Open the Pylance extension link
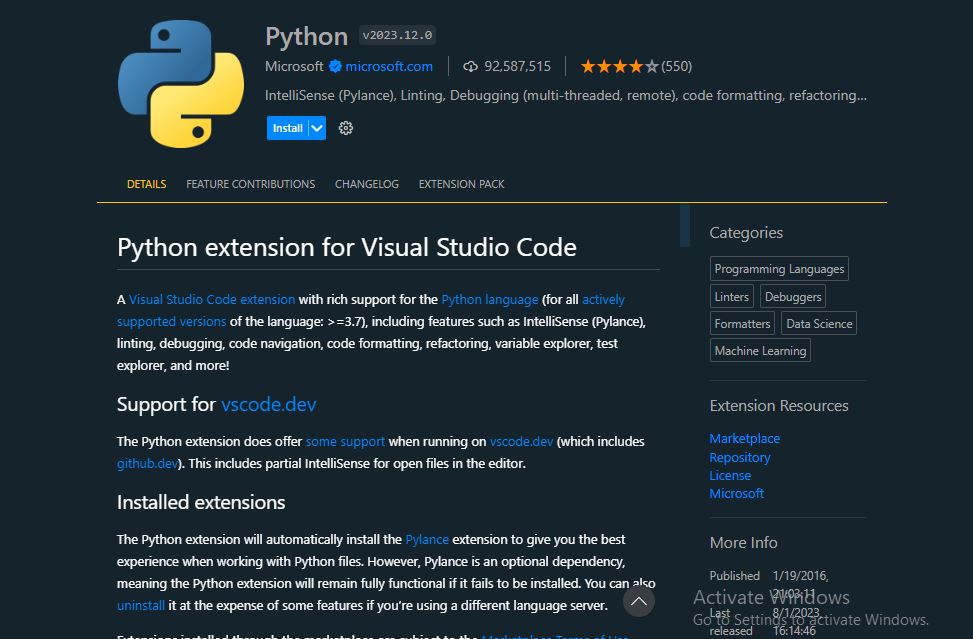This screenshot has height=639, width=973. tap(427, 539)
